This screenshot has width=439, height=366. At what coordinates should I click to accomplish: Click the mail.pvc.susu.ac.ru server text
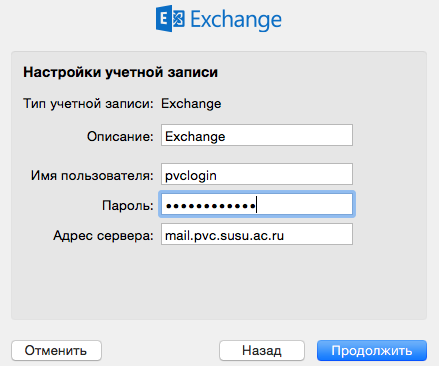pyautogui.click(x=224, y=236)
